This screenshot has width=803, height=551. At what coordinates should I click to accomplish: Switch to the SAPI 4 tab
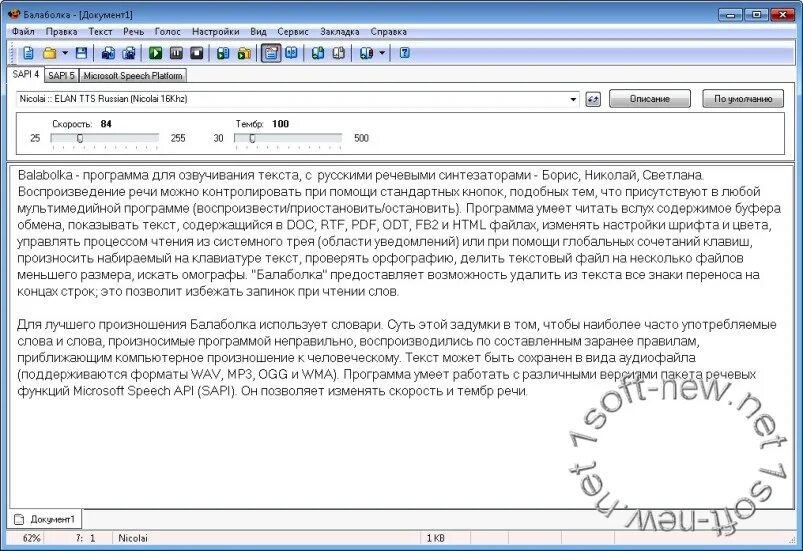point(26,74)
